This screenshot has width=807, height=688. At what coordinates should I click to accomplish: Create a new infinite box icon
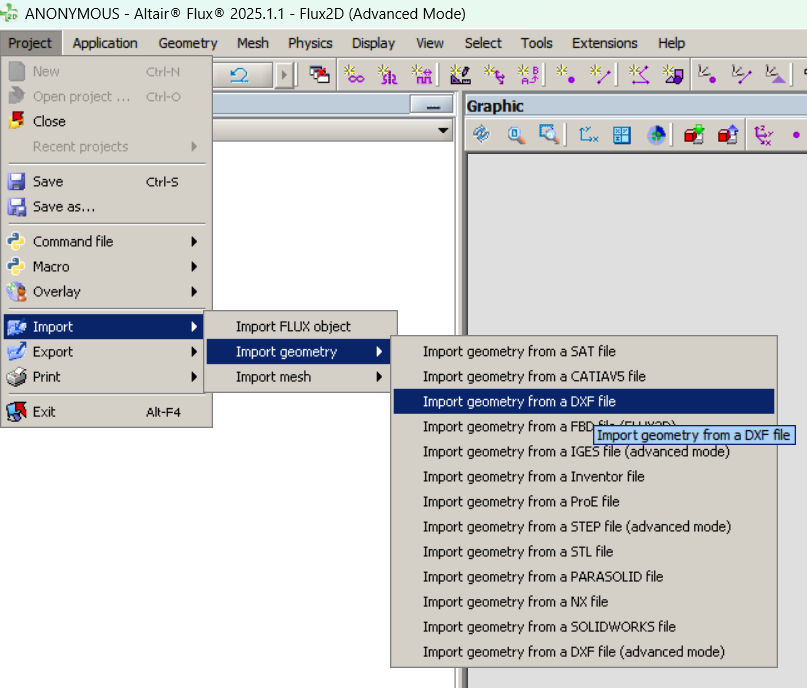coord(354,75)
